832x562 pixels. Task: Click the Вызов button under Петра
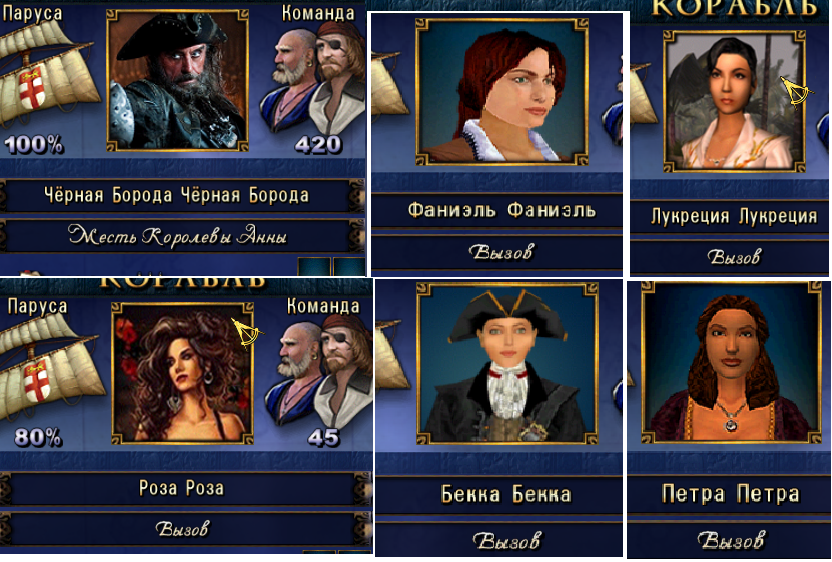729,540
